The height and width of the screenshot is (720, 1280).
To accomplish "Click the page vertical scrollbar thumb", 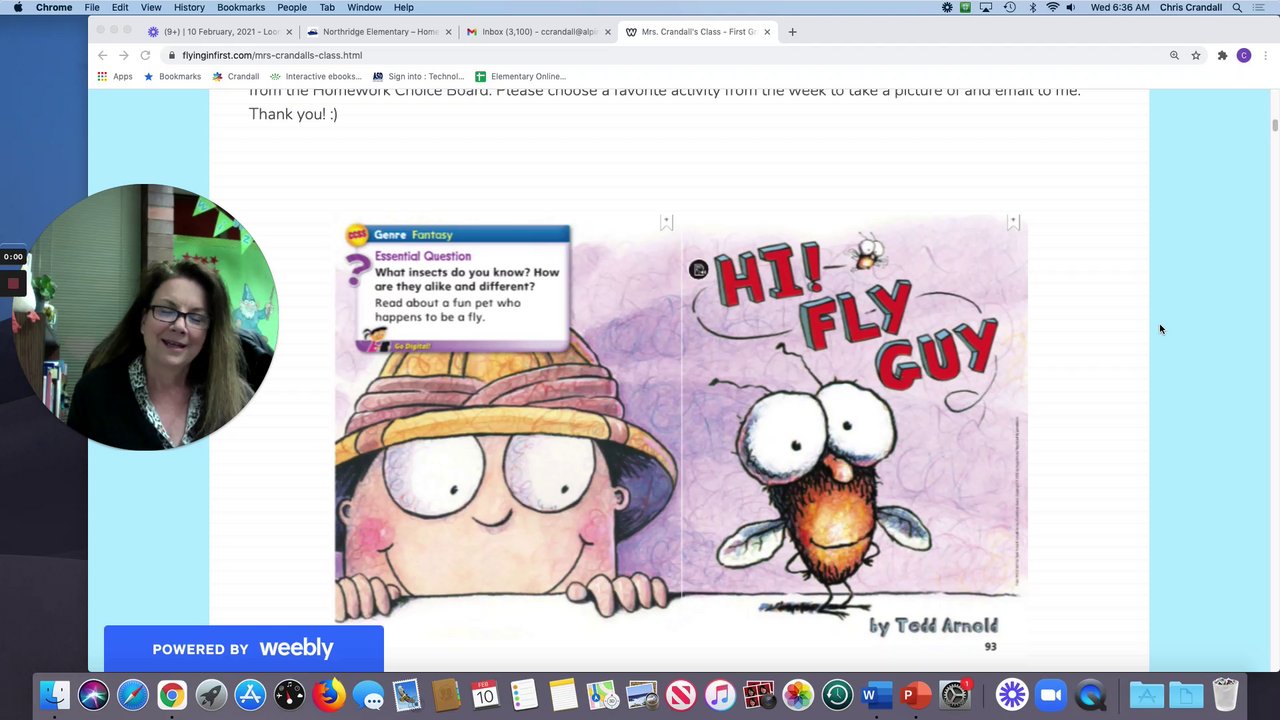I will click(x=1275, y=125).
